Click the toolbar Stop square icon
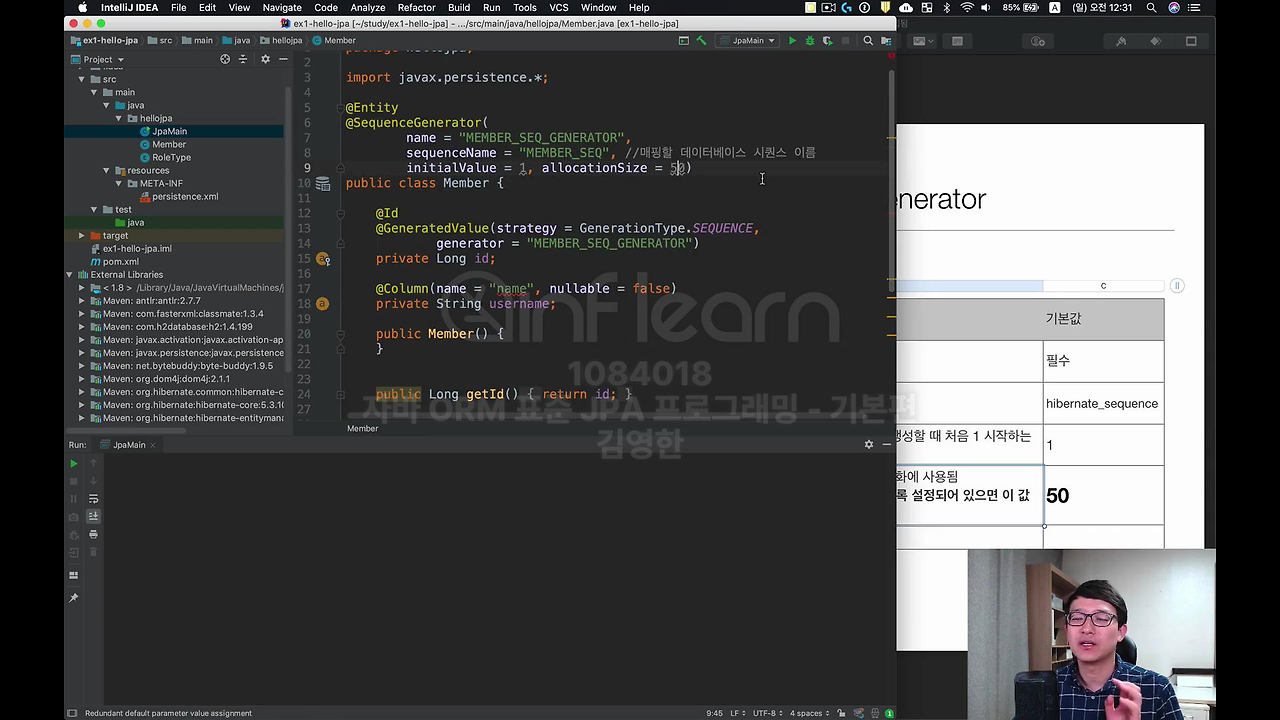 (x=845, y=41)
